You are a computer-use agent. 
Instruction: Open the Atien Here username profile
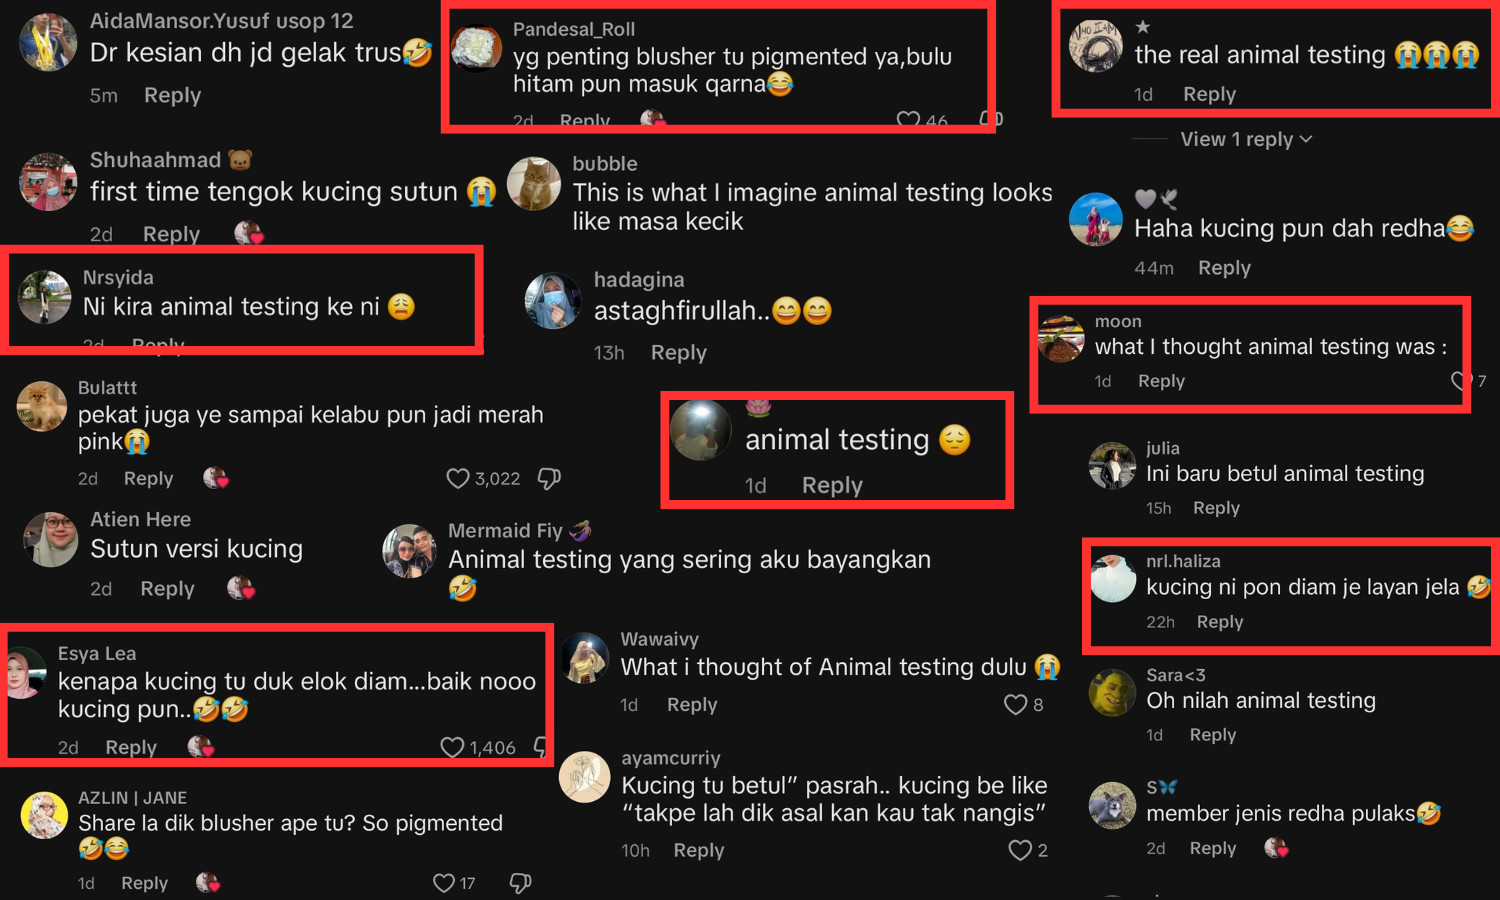[x=140, y=519]
